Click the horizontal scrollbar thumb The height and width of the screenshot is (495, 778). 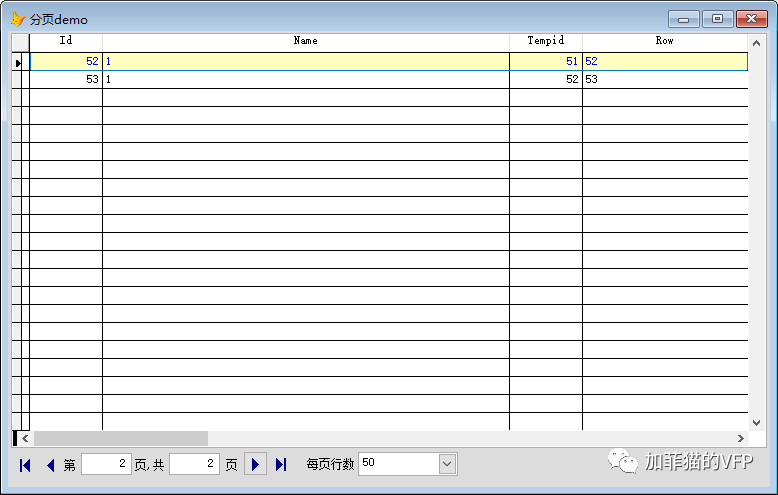(121, 438)
